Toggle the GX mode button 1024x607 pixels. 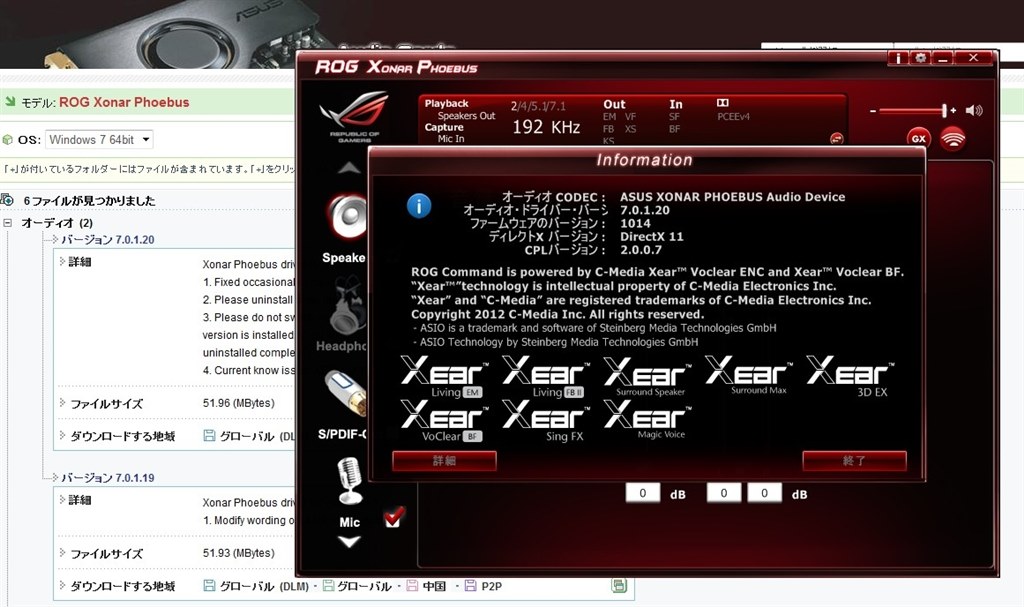point(918,138)
